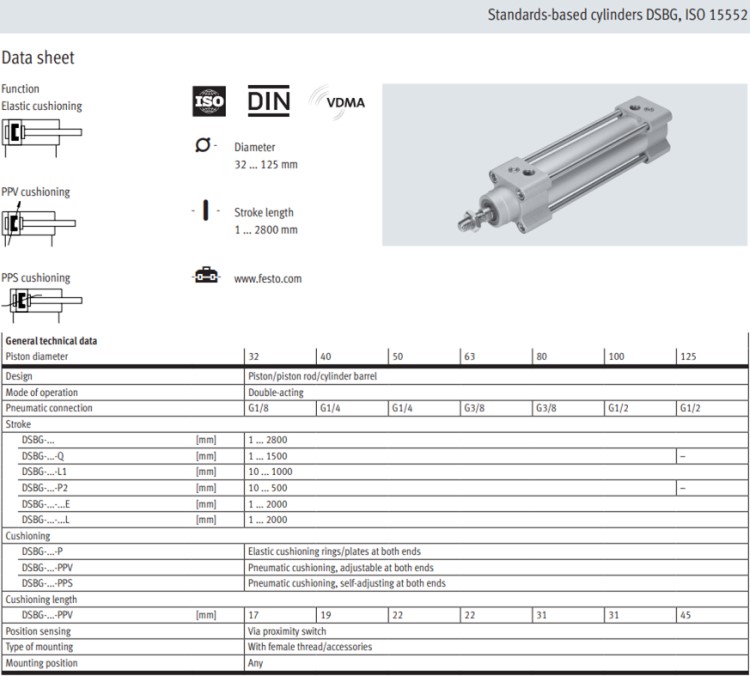Click the cylinder product photo
Screen dimensions: 750x676
coord(565,164)
